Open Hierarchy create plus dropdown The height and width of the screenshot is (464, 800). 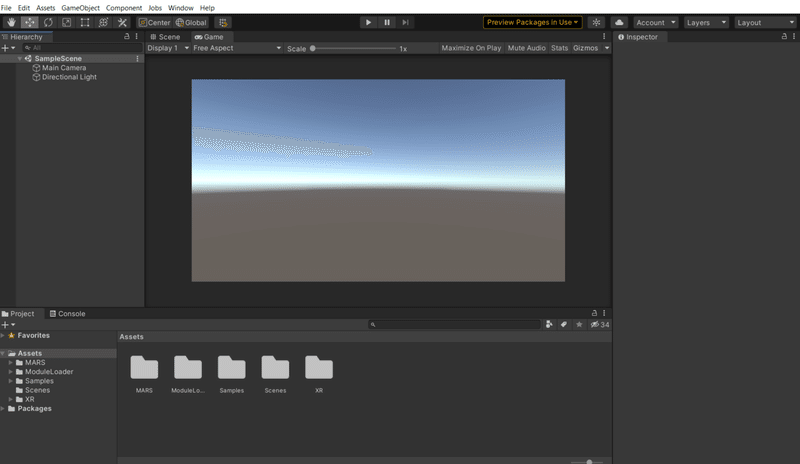tap(8, 48)
